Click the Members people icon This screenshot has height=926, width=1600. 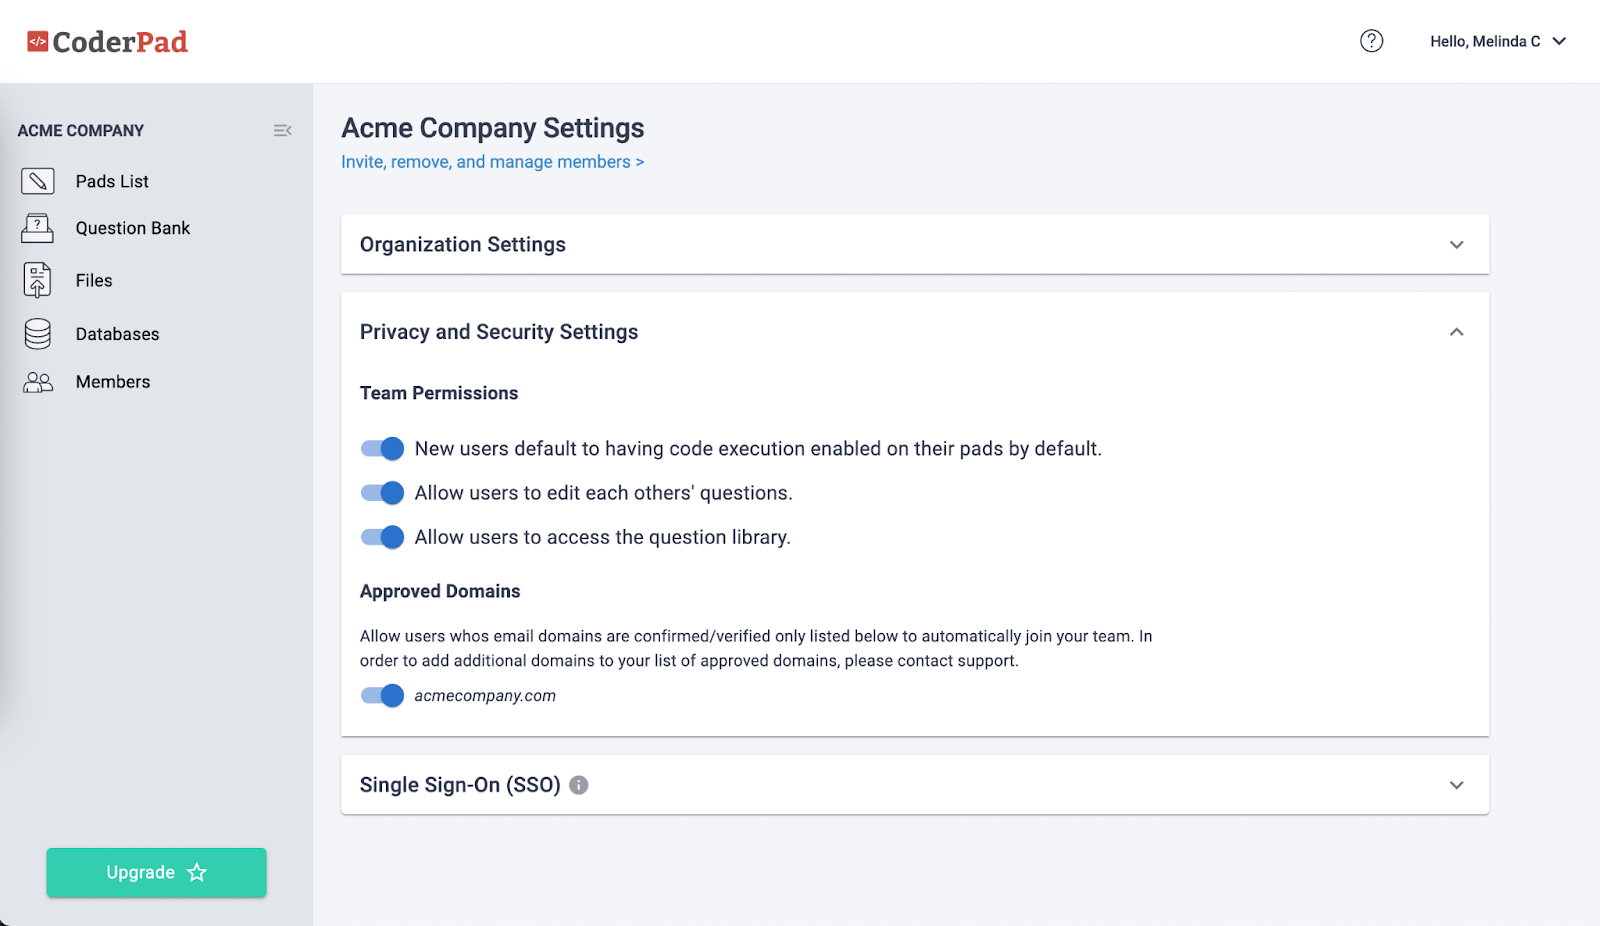tap(38, 382)
